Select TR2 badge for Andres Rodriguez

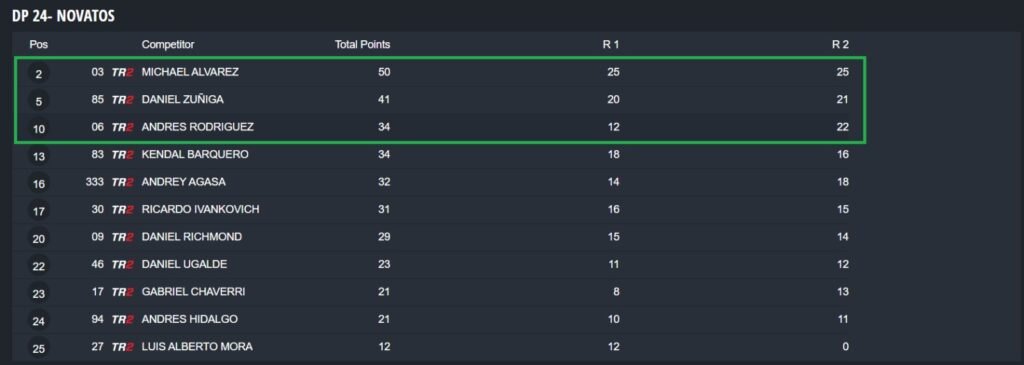pos(123,127)
